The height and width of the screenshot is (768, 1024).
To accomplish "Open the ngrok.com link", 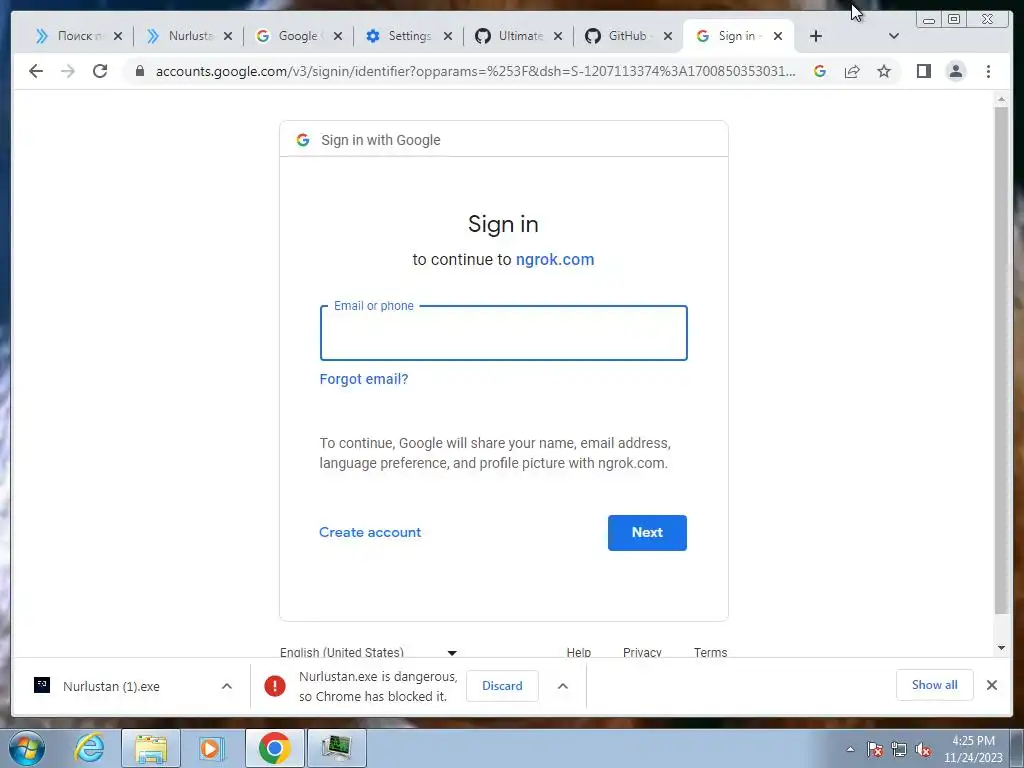I will pos(555,259).
